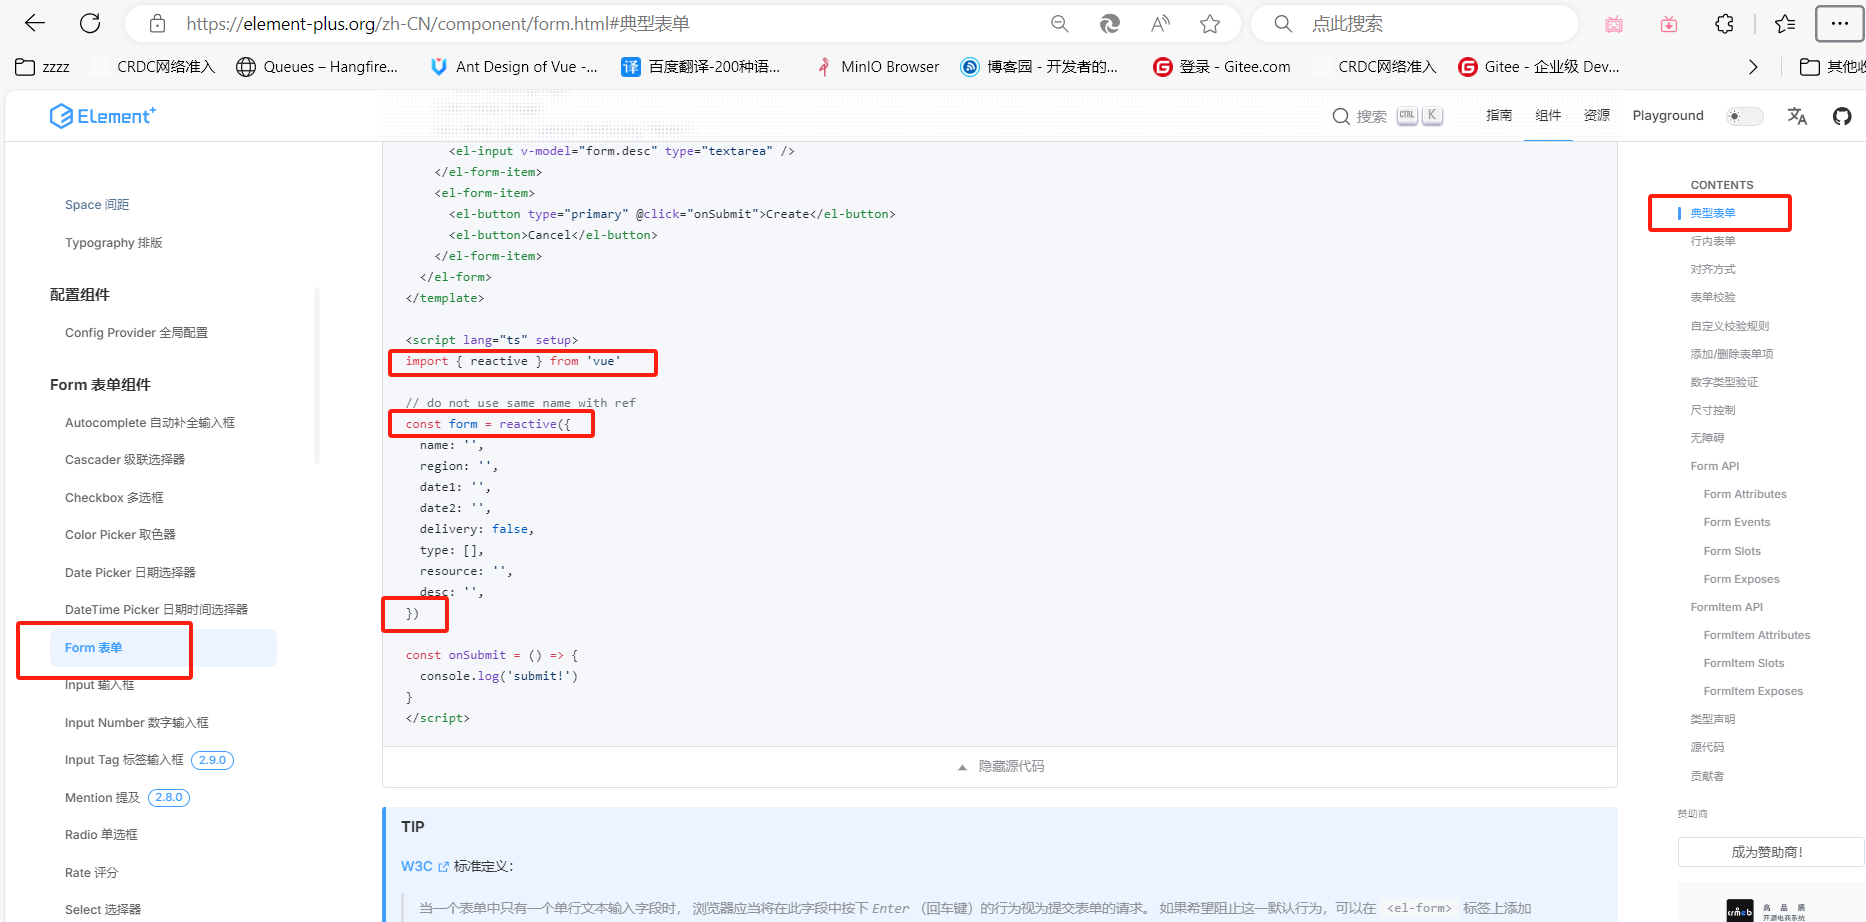This screenshot has width=1866, height=922.
Task: Open Rate 评分 page
Action: (91, 873)
